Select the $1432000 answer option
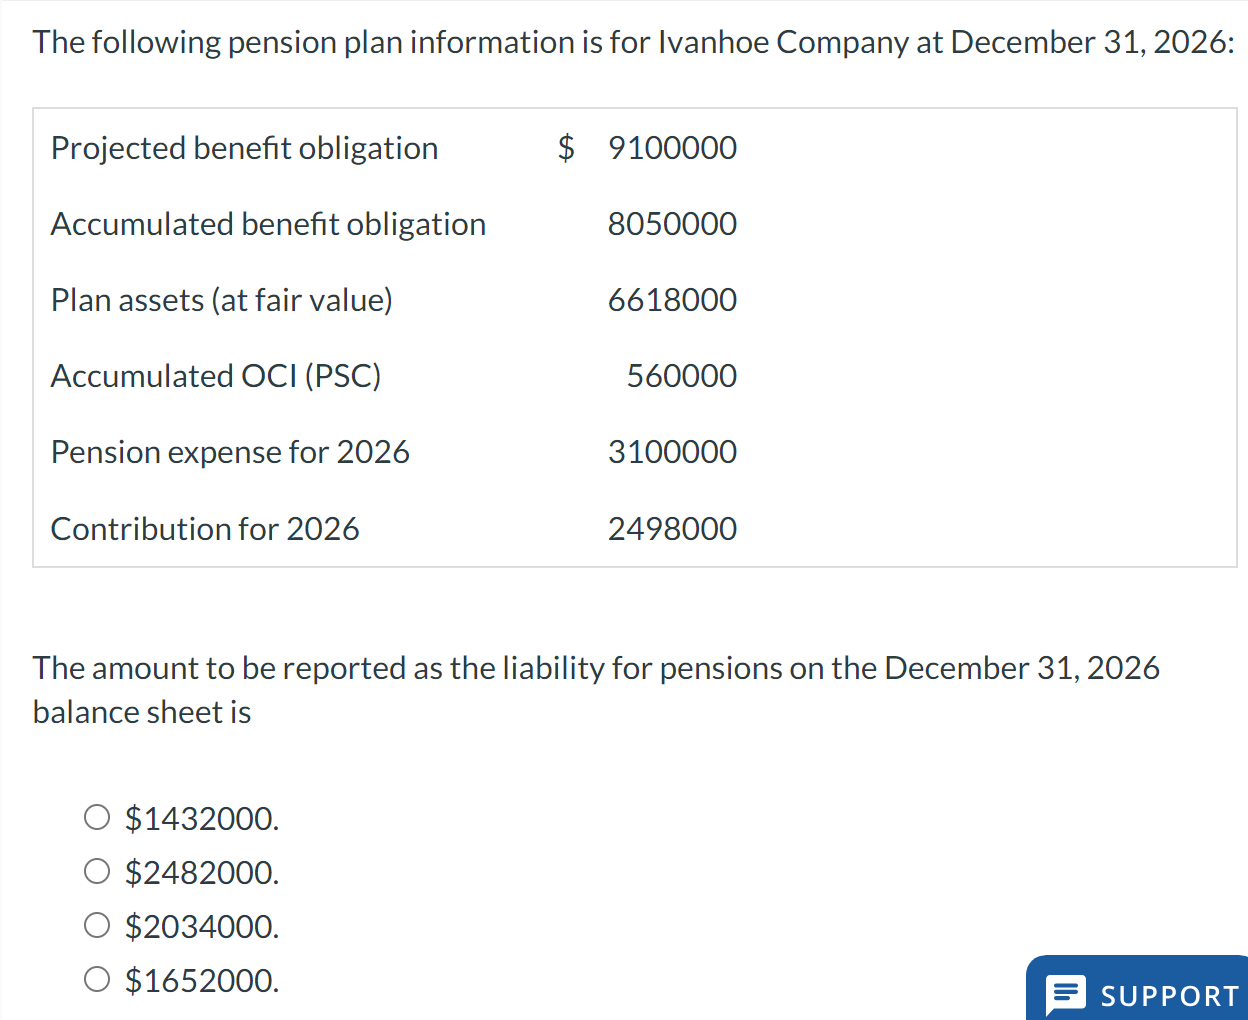The height and width of the screenshot is (1020, 1248). [97, 817]
